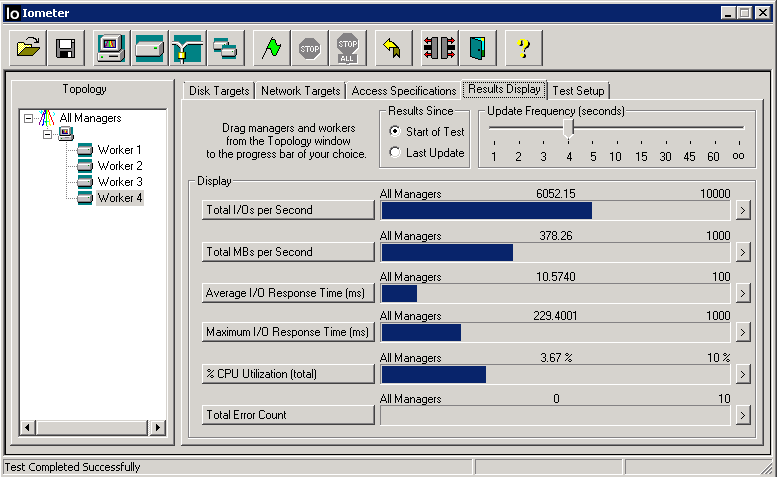This screenshot has width=777, height=477.
Task: Switch to the Network Targets tab
Action: coord(300,91)
